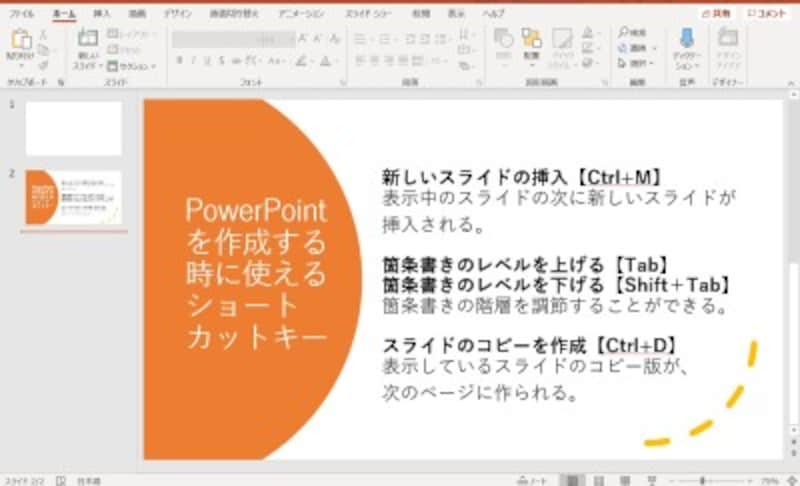Click the Quick Styles (クイックスタイル) icon
This screenshot has width=800, height=486.
[561, 40]
